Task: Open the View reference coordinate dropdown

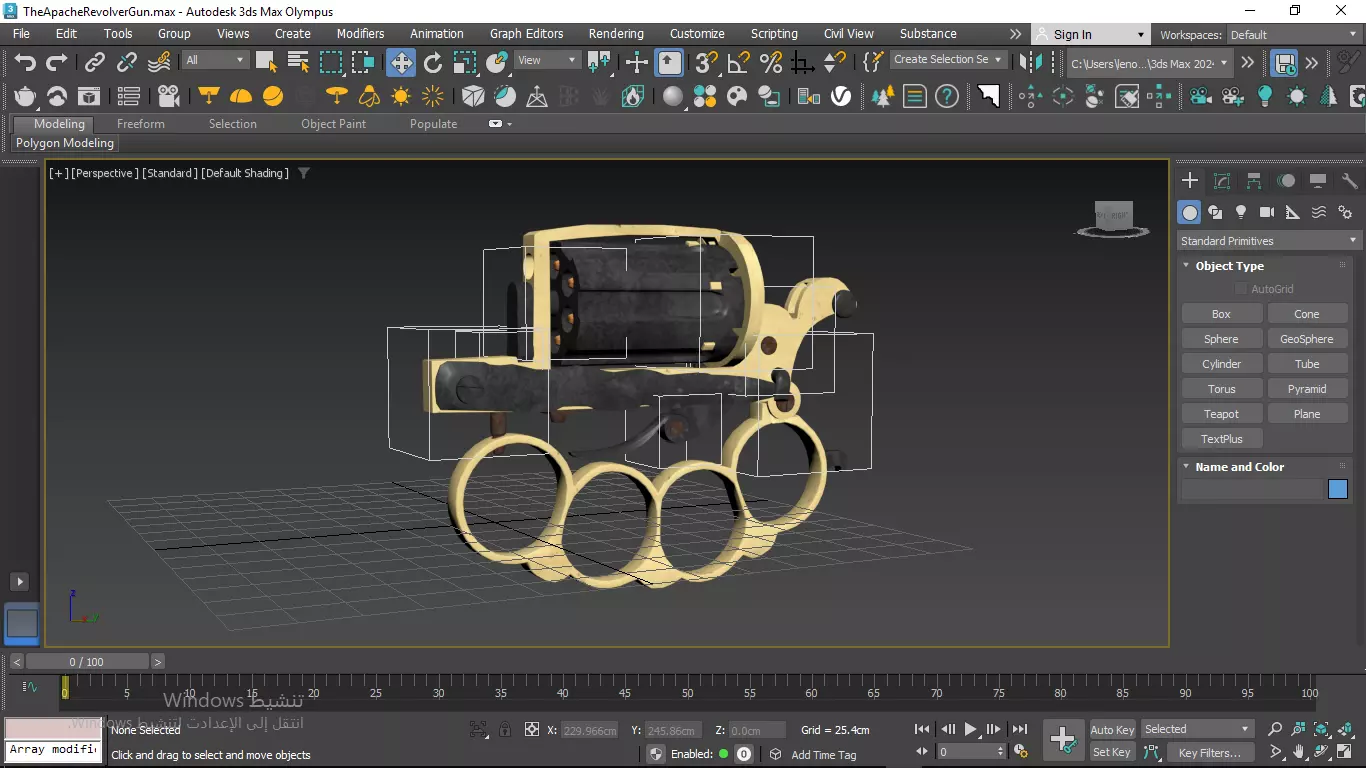Action: 547,60
